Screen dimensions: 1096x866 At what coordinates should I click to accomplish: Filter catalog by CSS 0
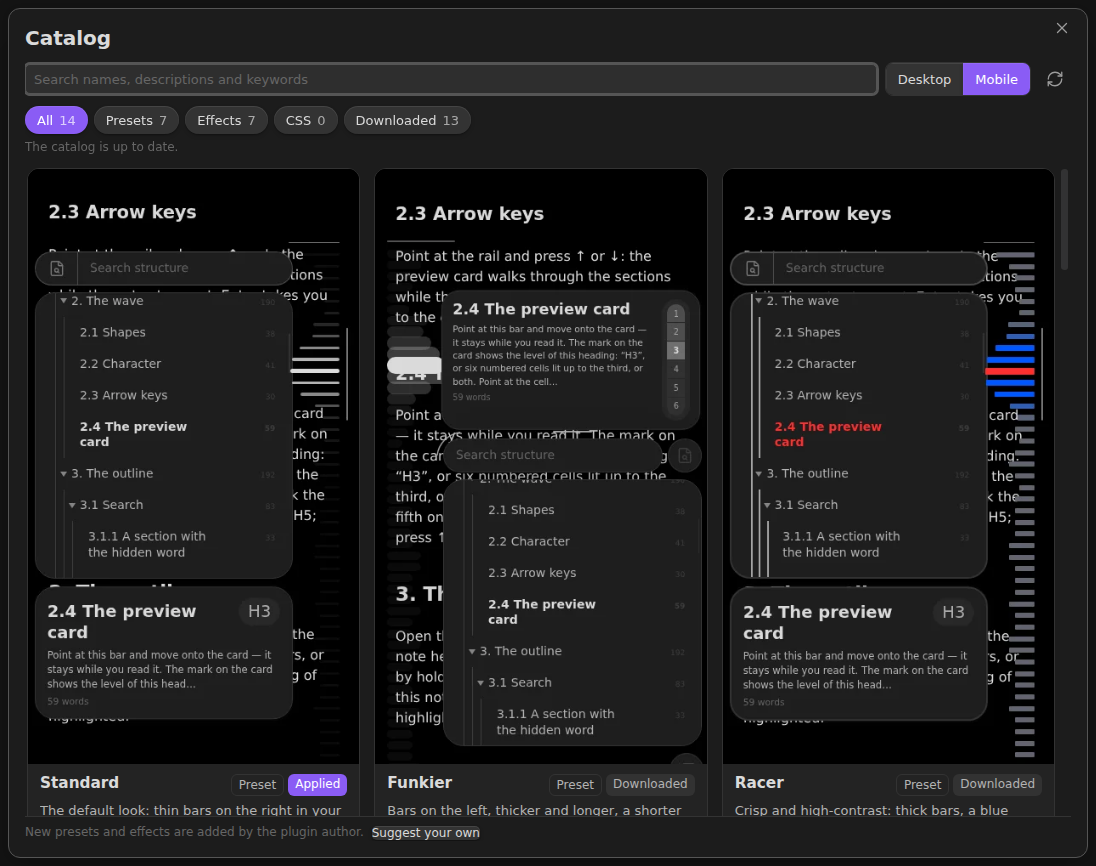click(305, 120)
